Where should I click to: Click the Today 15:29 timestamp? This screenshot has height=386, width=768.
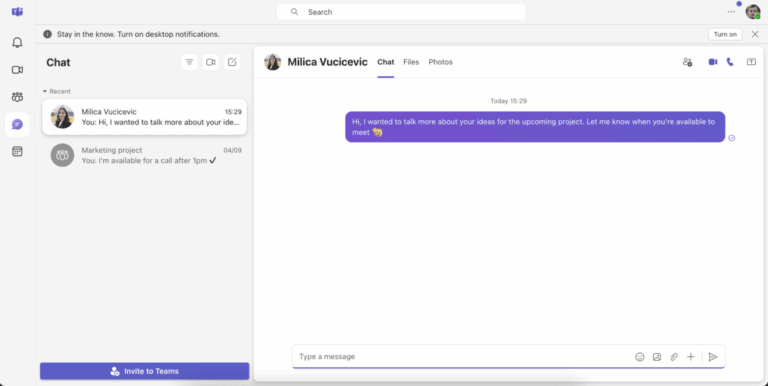pos(508,101)
